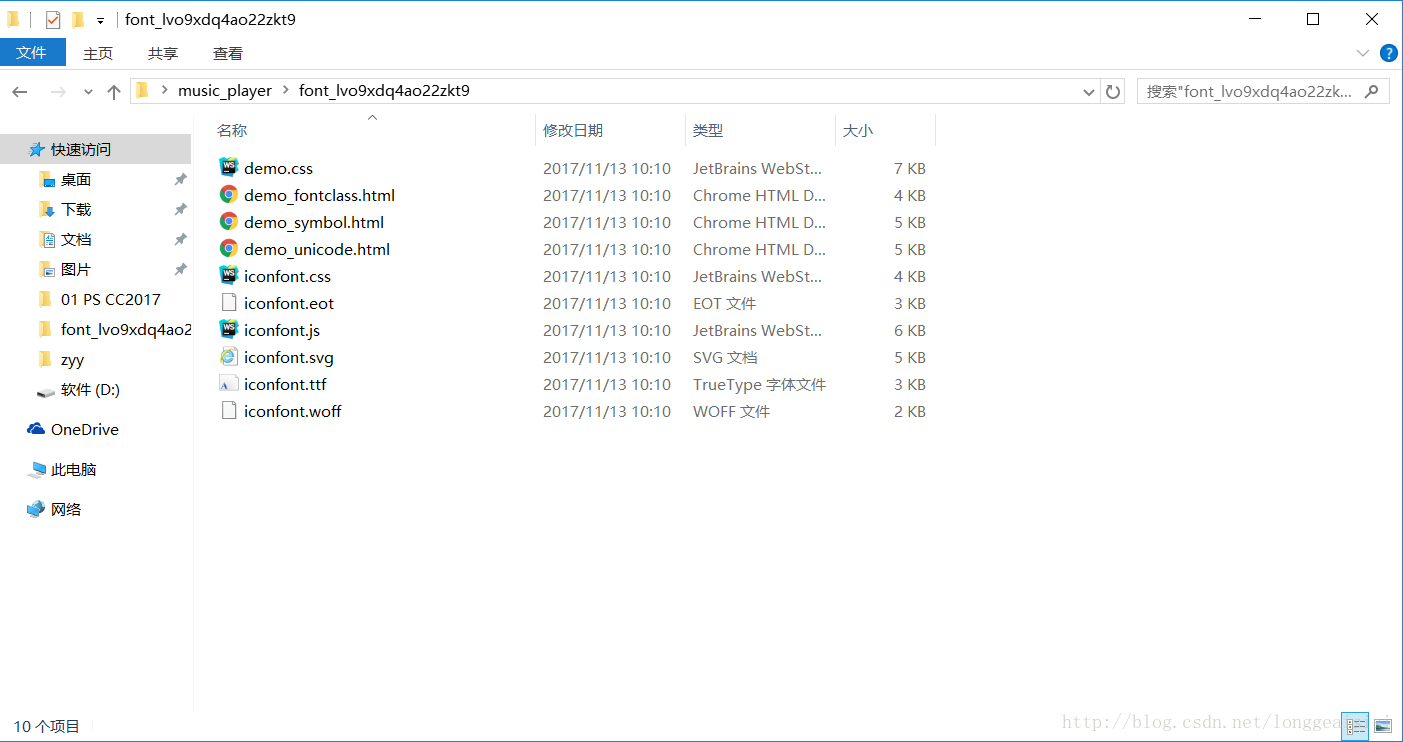This screenshot has height=742, width=1403.
Task: Go forward with the right arrow button
Action: tap(58, 91)
